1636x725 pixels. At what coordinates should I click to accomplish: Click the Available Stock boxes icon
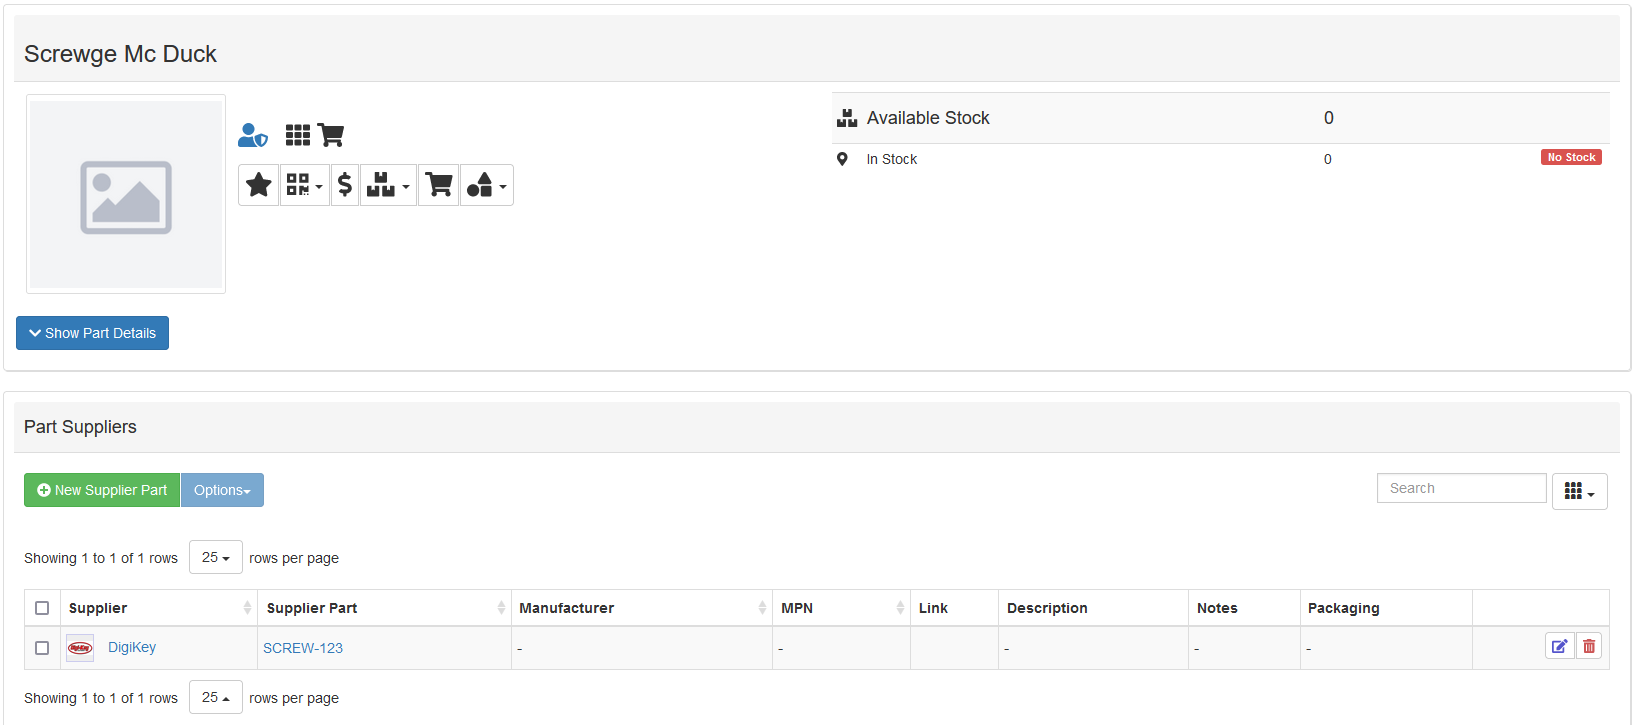[x=847, y=118]
